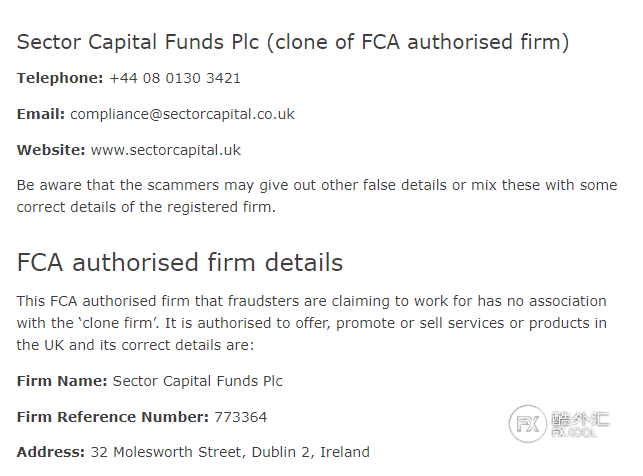Click the bold Email label
The width and height of the screenshot is (643, 476).
tap(41, 114)
